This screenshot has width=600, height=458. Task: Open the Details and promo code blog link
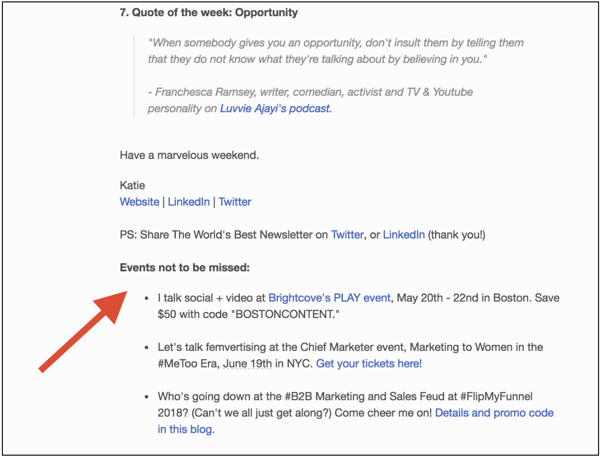355,421
